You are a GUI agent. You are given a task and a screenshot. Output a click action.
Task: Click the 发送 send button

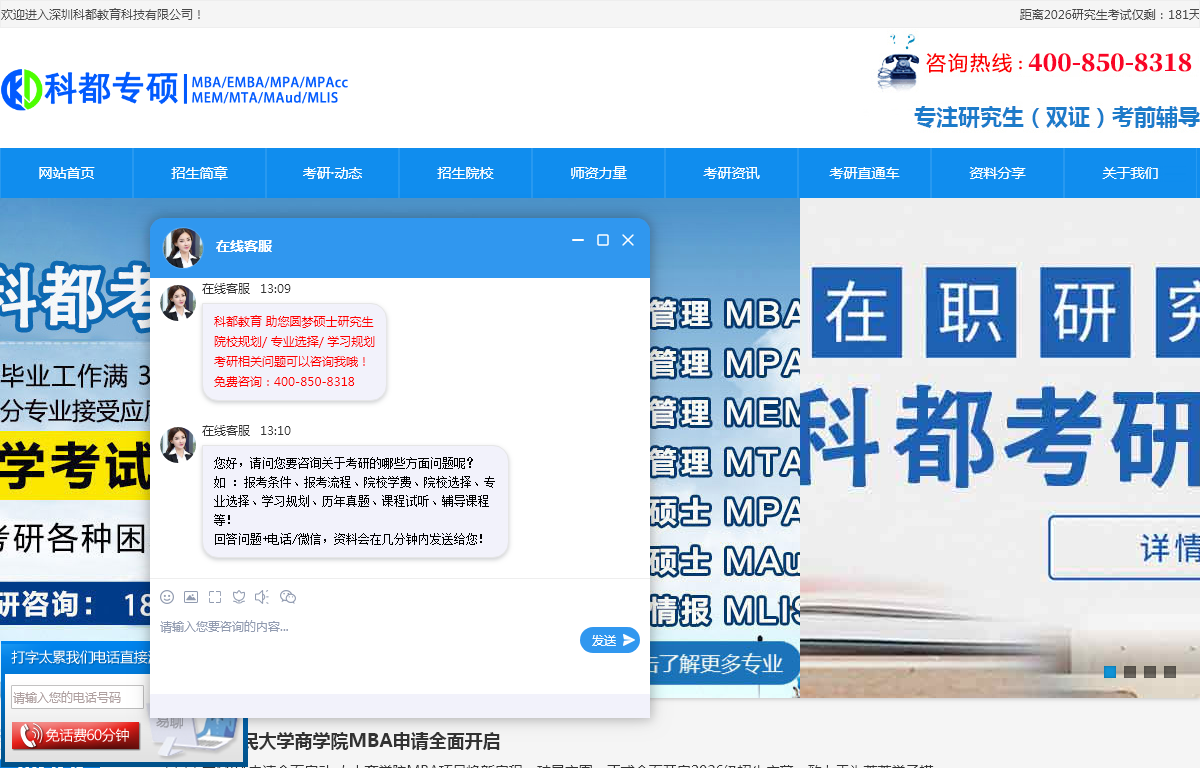tap(610, 640)
